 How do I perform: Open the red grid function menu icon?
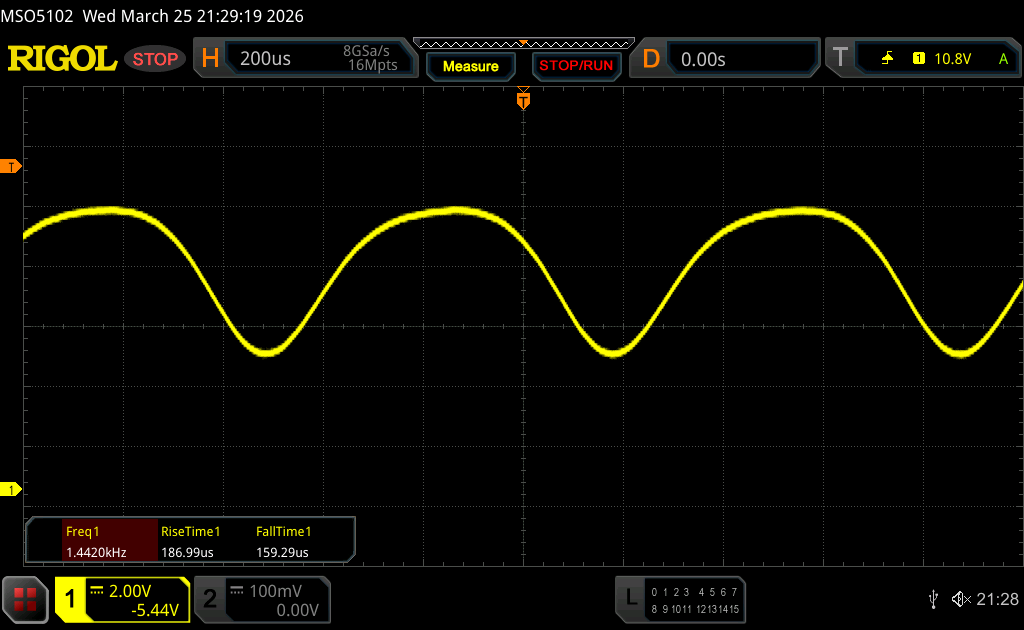point(25,599)
